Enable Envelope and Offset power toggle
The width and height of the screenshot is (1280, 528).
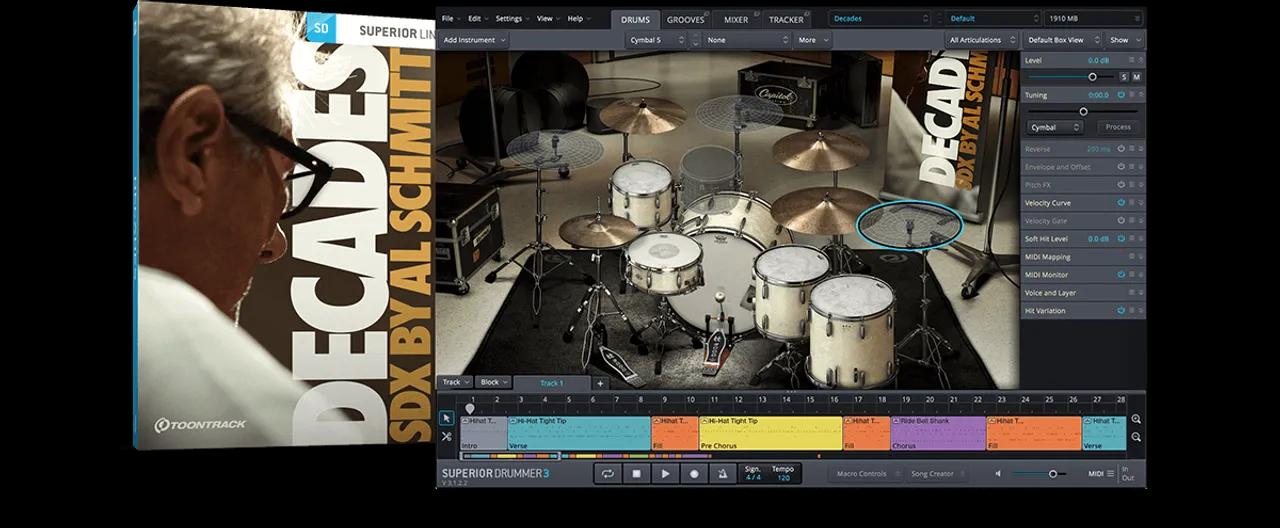[1121, 167]
